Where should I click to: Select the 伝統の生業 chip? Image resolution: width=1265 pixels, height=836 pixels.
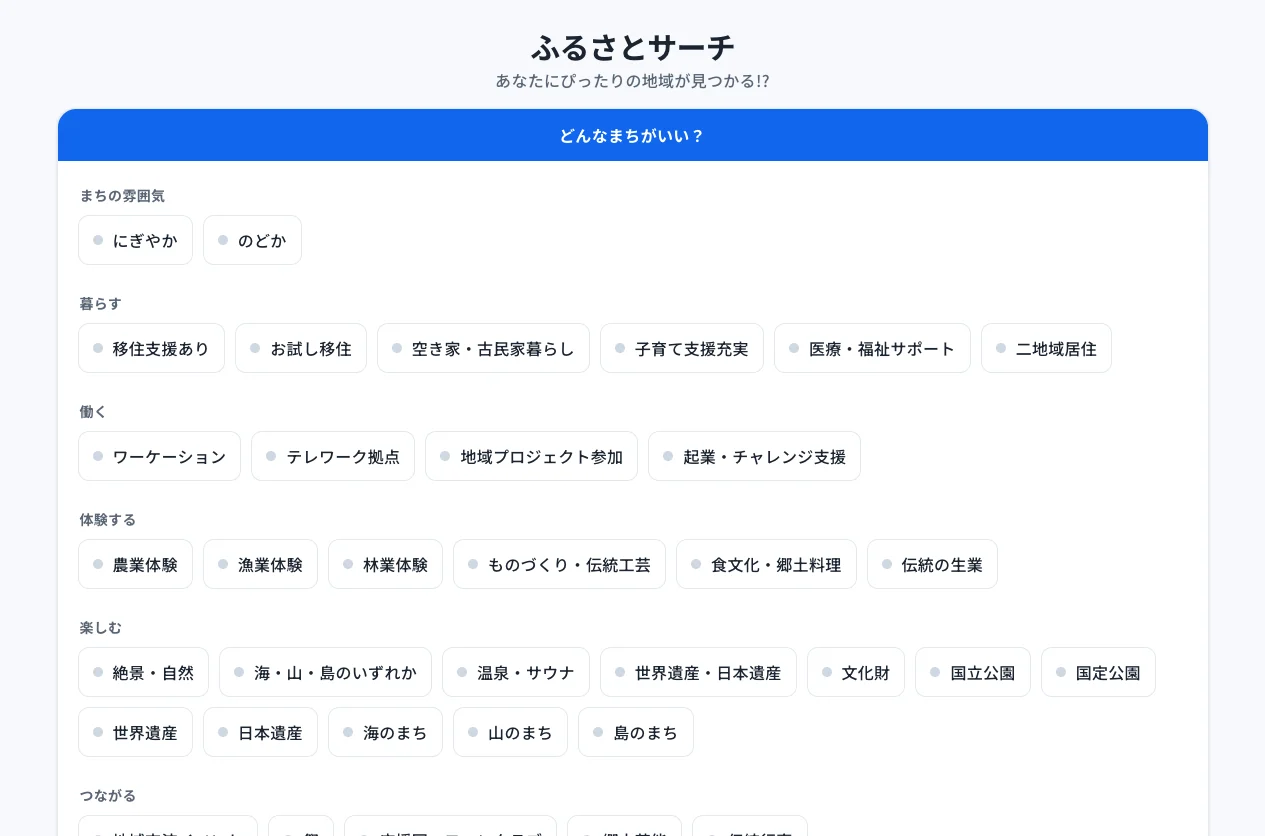(932, 564)
